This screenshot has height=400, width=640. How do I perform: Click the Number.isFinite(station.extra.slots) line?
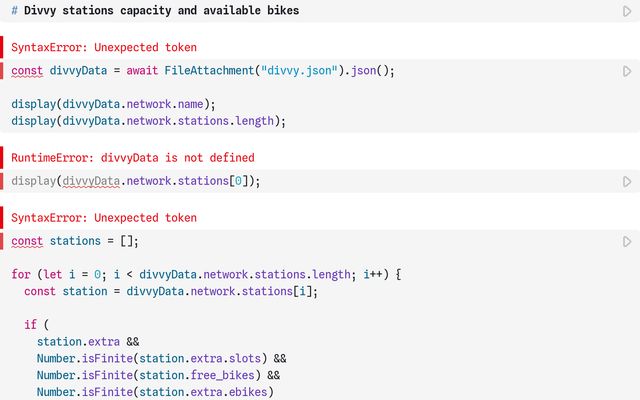point(161,358)
